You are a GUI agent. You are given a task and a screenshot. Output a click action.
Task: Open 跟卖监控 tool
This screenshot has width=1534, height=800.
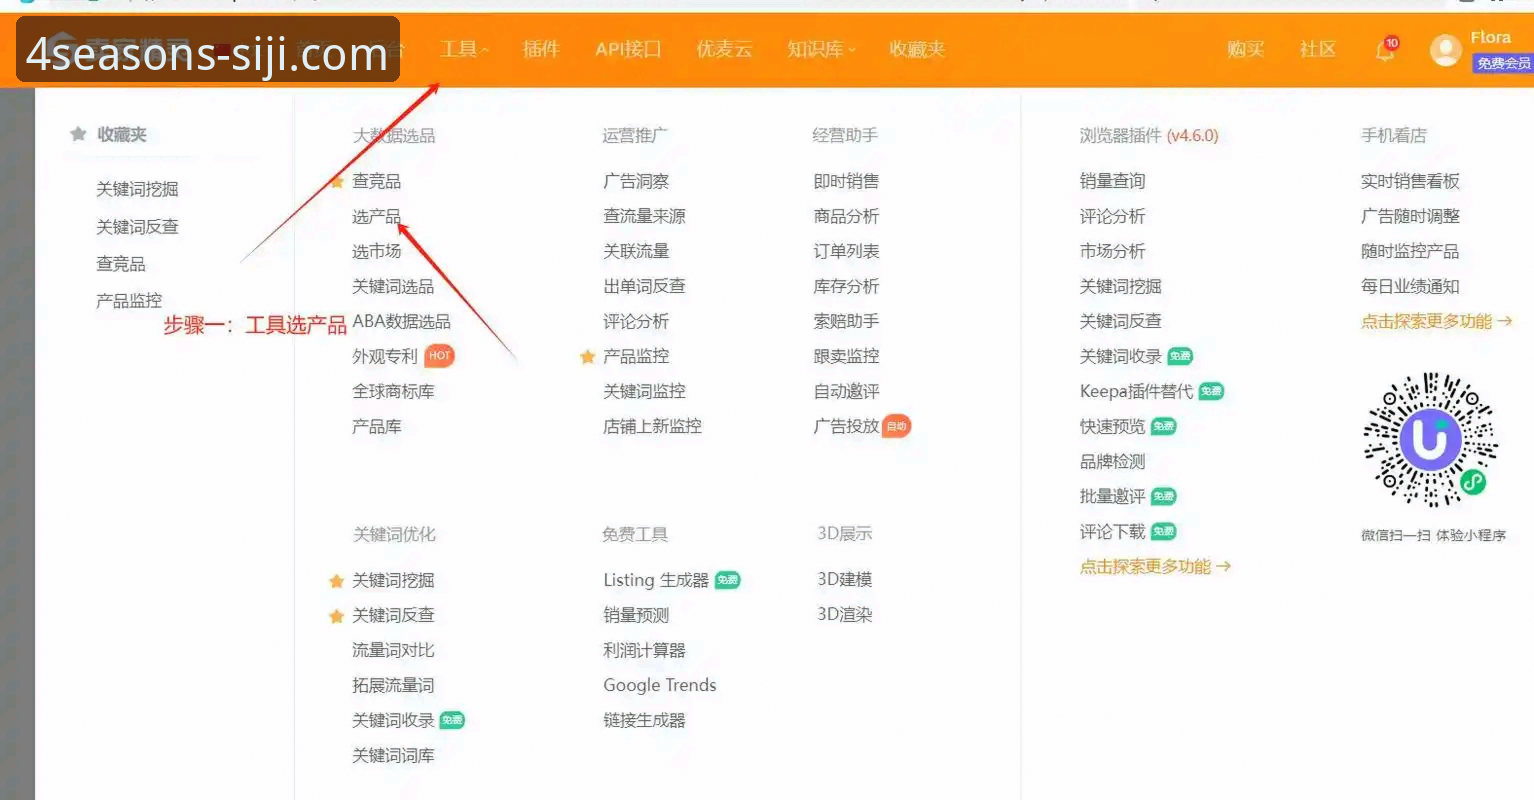pyautogui.click(x=846, y=356)
